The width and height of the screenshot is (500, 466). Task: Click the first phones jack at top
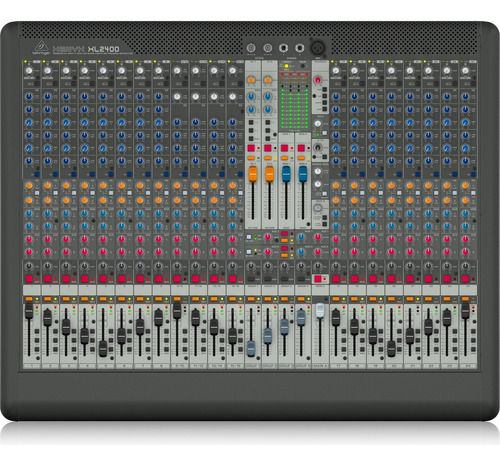284,48
